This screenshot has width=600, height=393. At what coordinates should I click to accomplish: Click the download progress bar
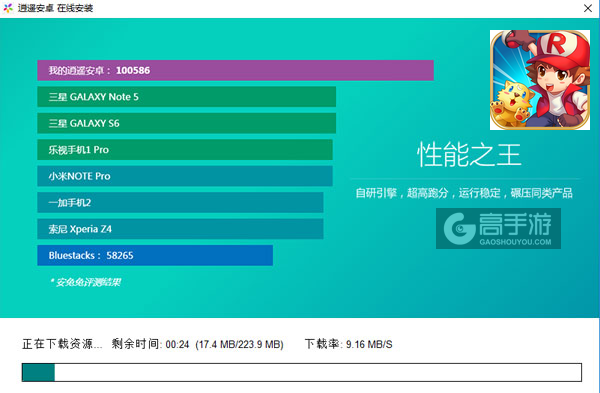[x=302, y=372]
